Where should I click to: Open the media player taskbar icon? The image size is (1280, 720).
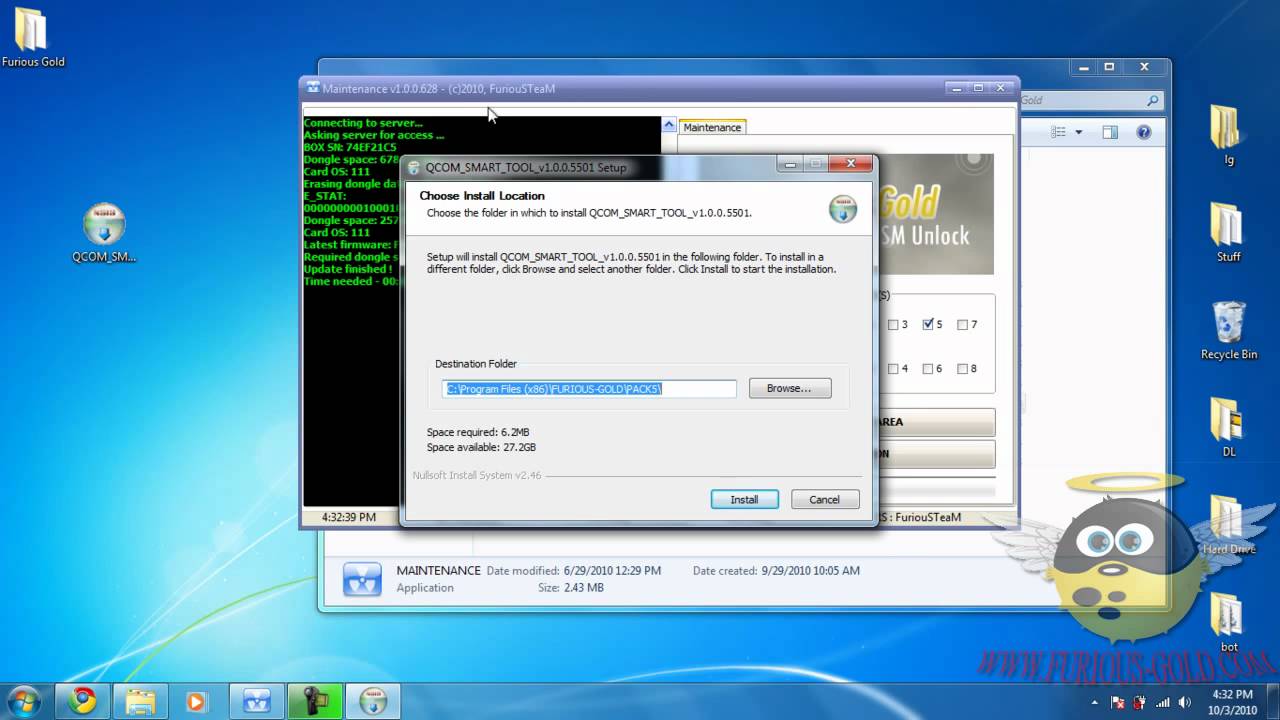(197, 701)
